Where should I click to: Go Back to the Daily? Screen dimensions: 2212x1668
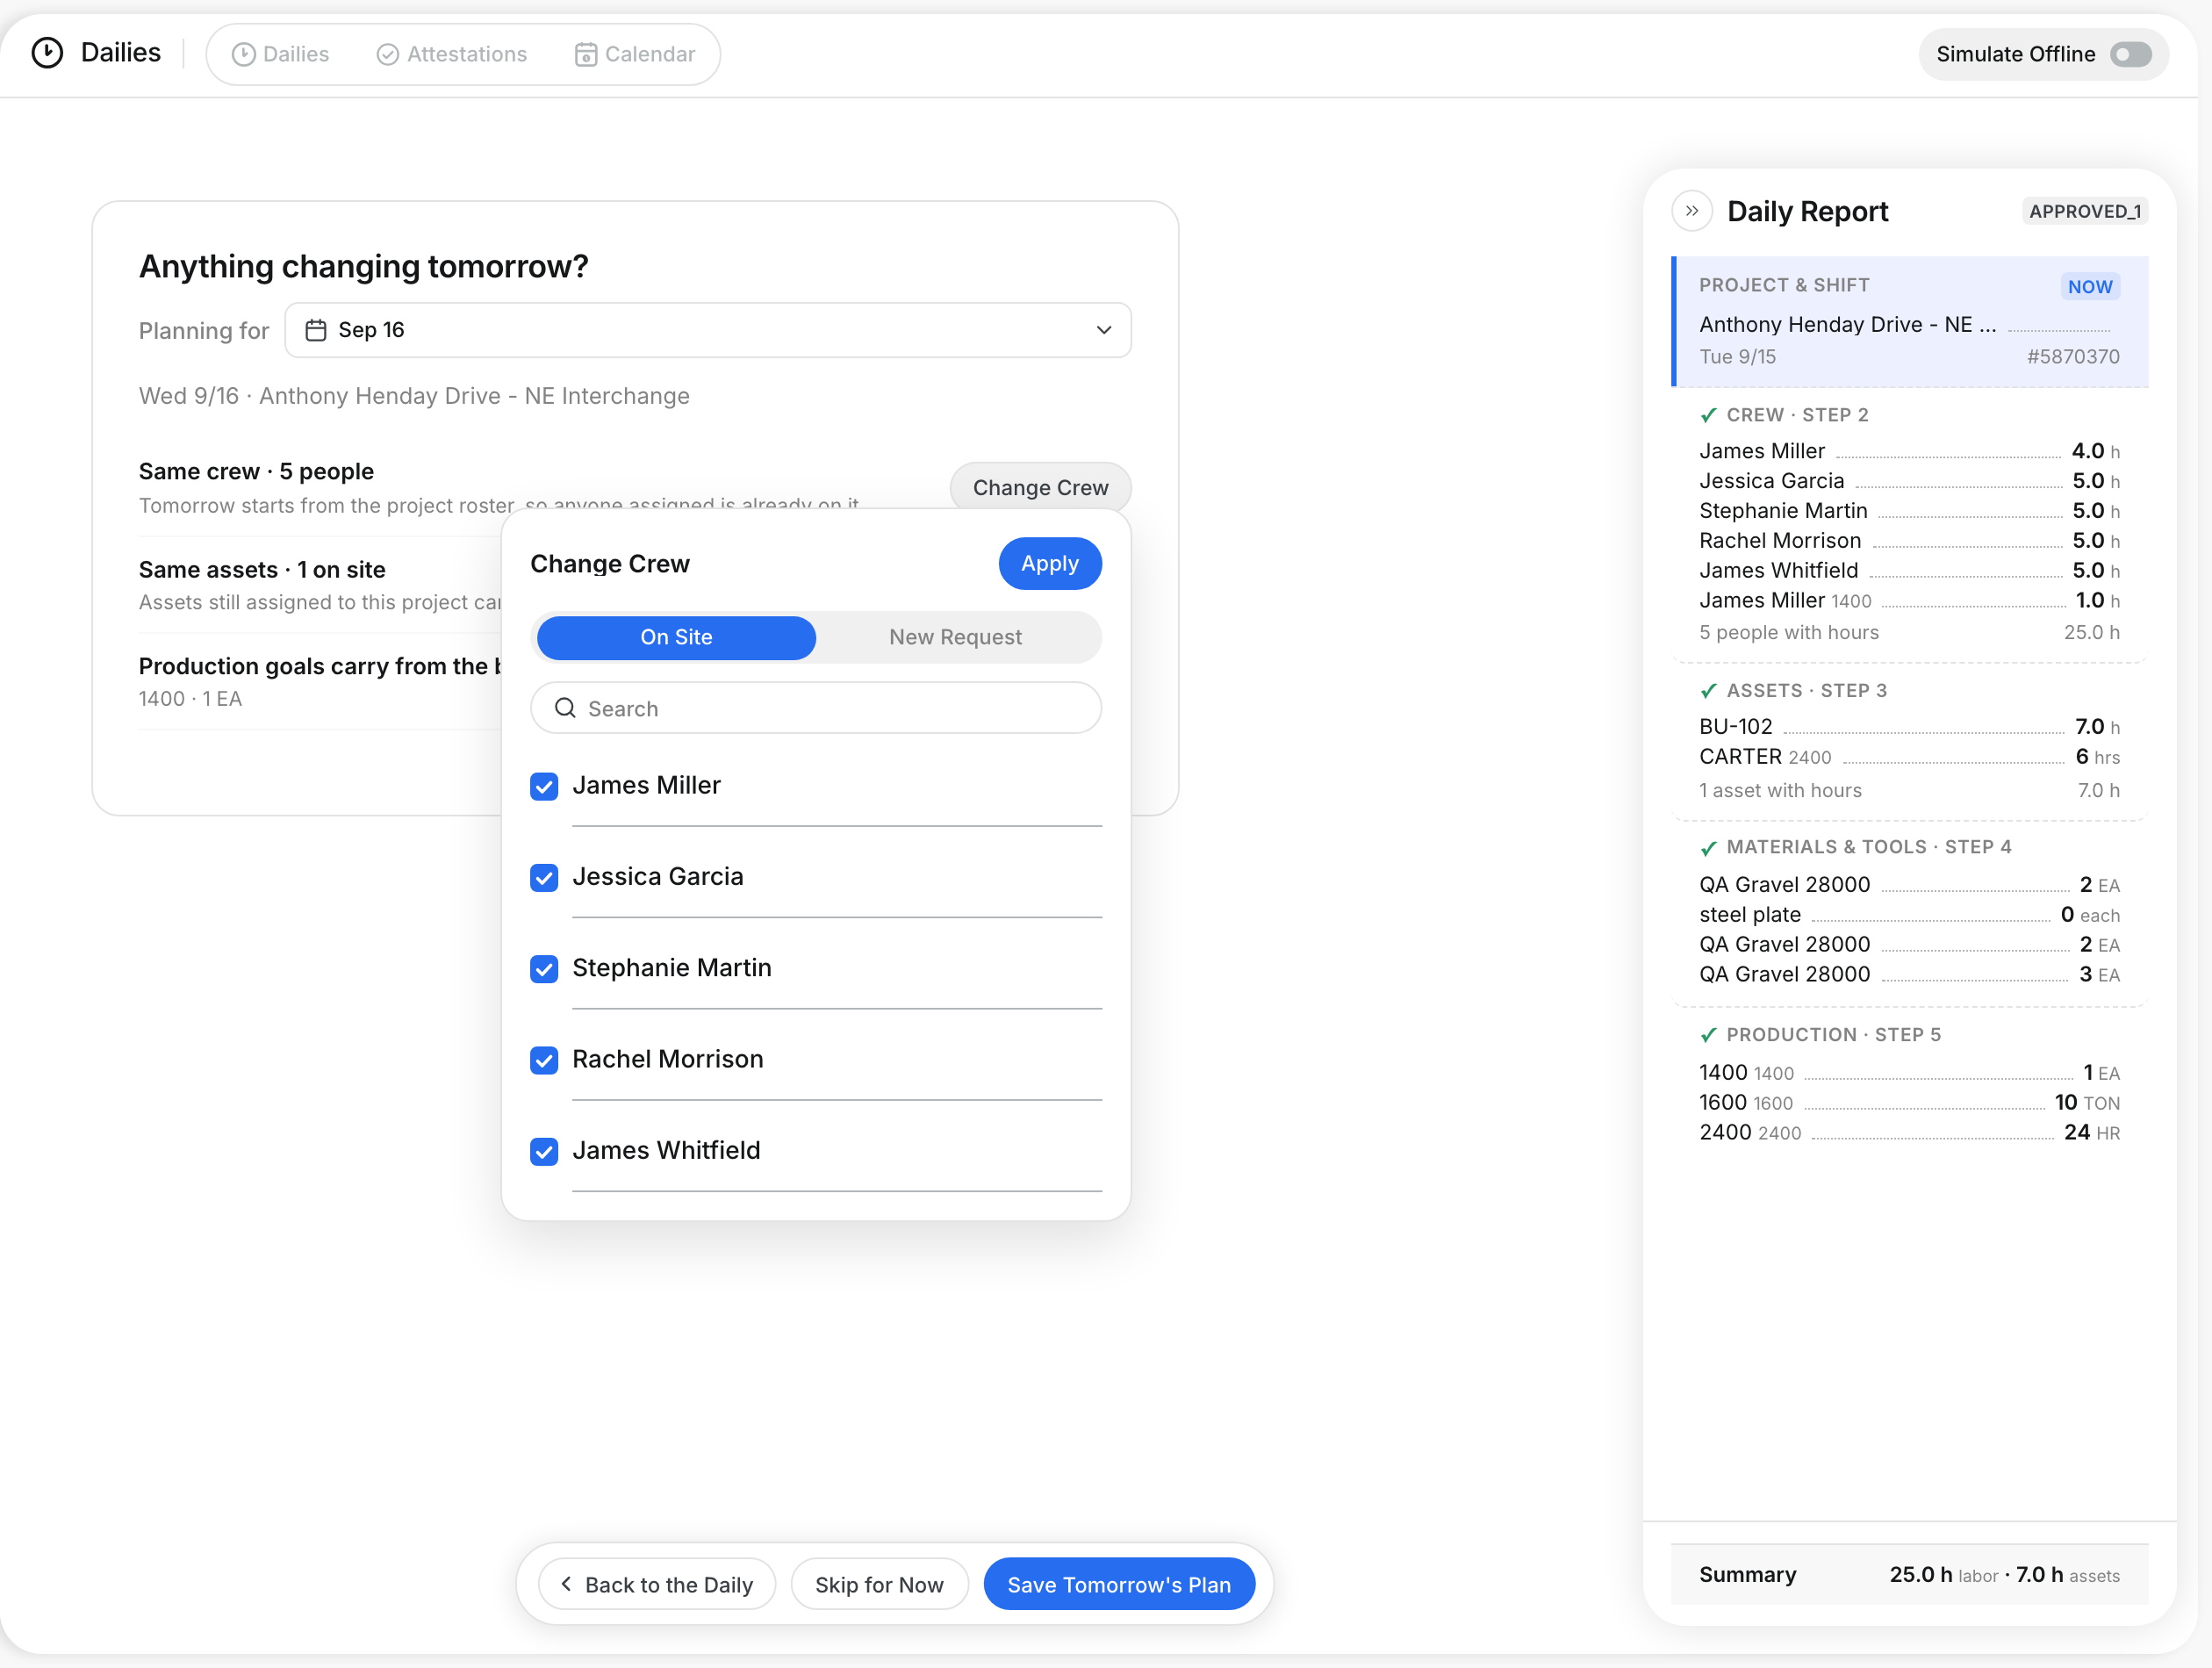pyautogui.click(x=657, y=1584)
